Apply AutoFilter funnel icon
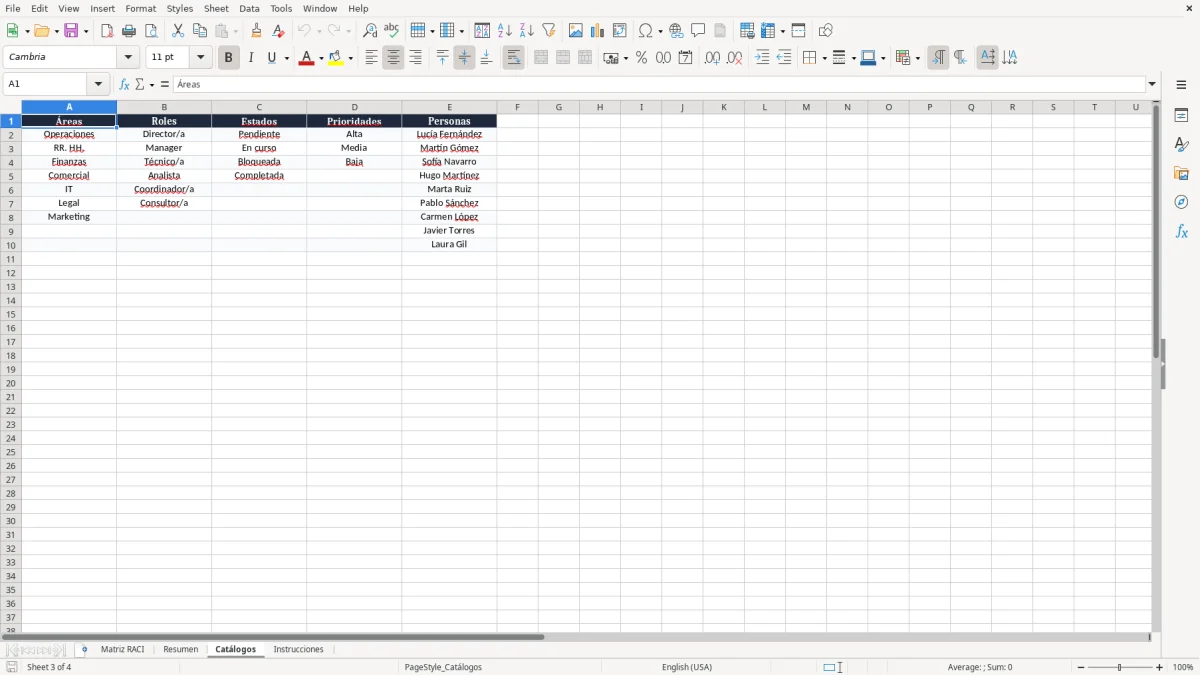This screenshot has height=675, width=1200. pos(549,31)
